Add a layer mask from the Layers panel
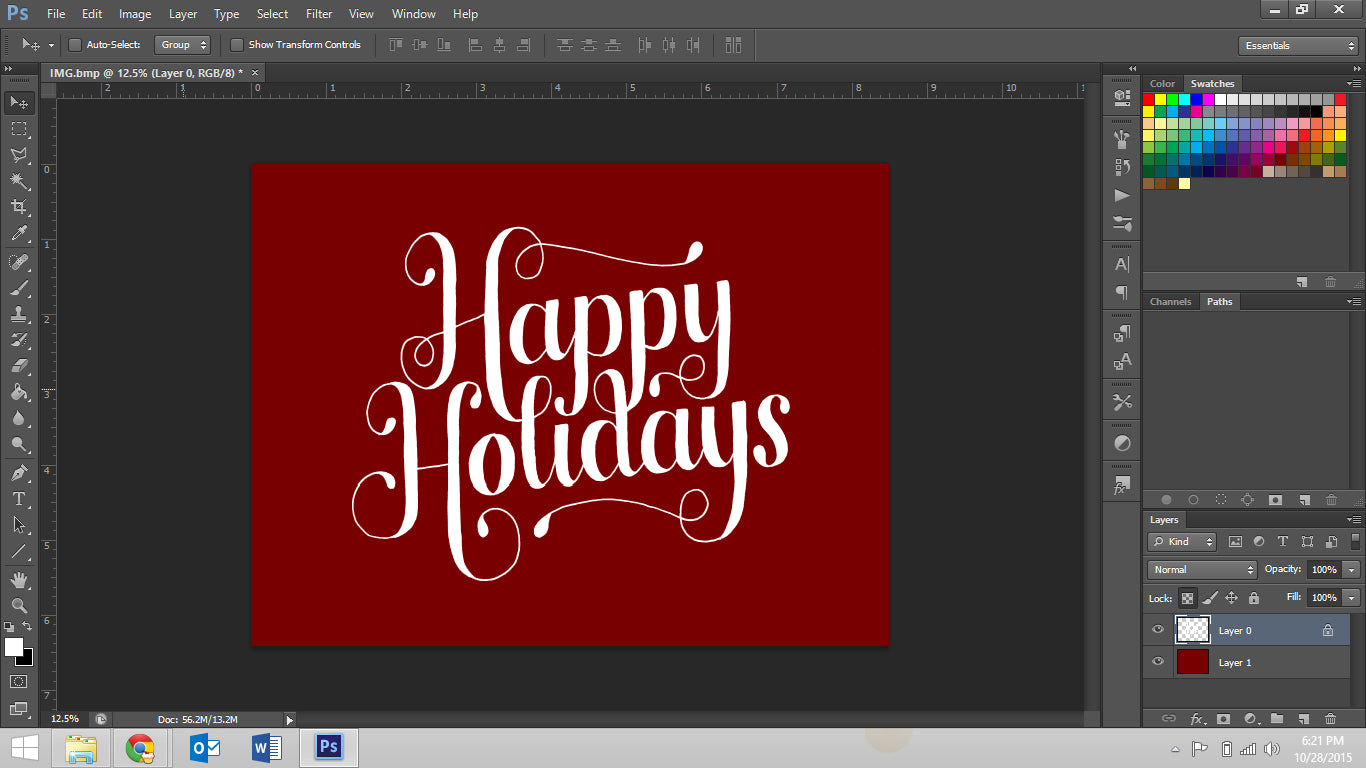 point(1223,718)
